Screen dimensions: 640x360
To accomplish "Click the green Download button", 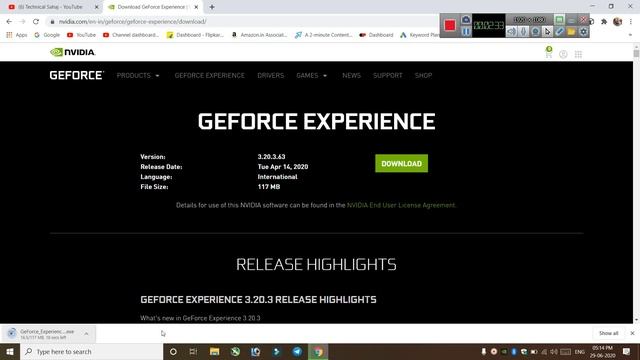I will point(402,163).
